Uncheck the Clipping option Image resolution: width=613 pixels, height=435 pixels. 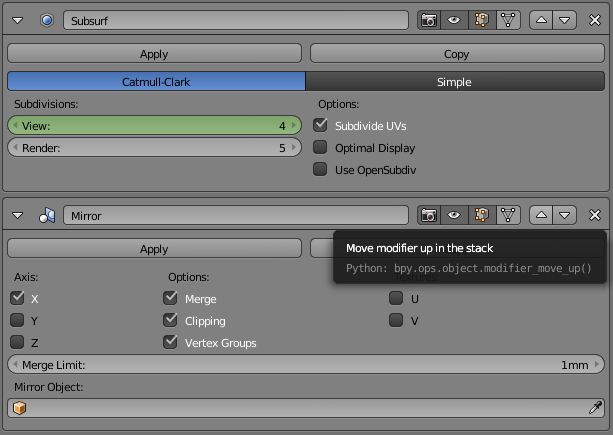click(x=170, y=320)
